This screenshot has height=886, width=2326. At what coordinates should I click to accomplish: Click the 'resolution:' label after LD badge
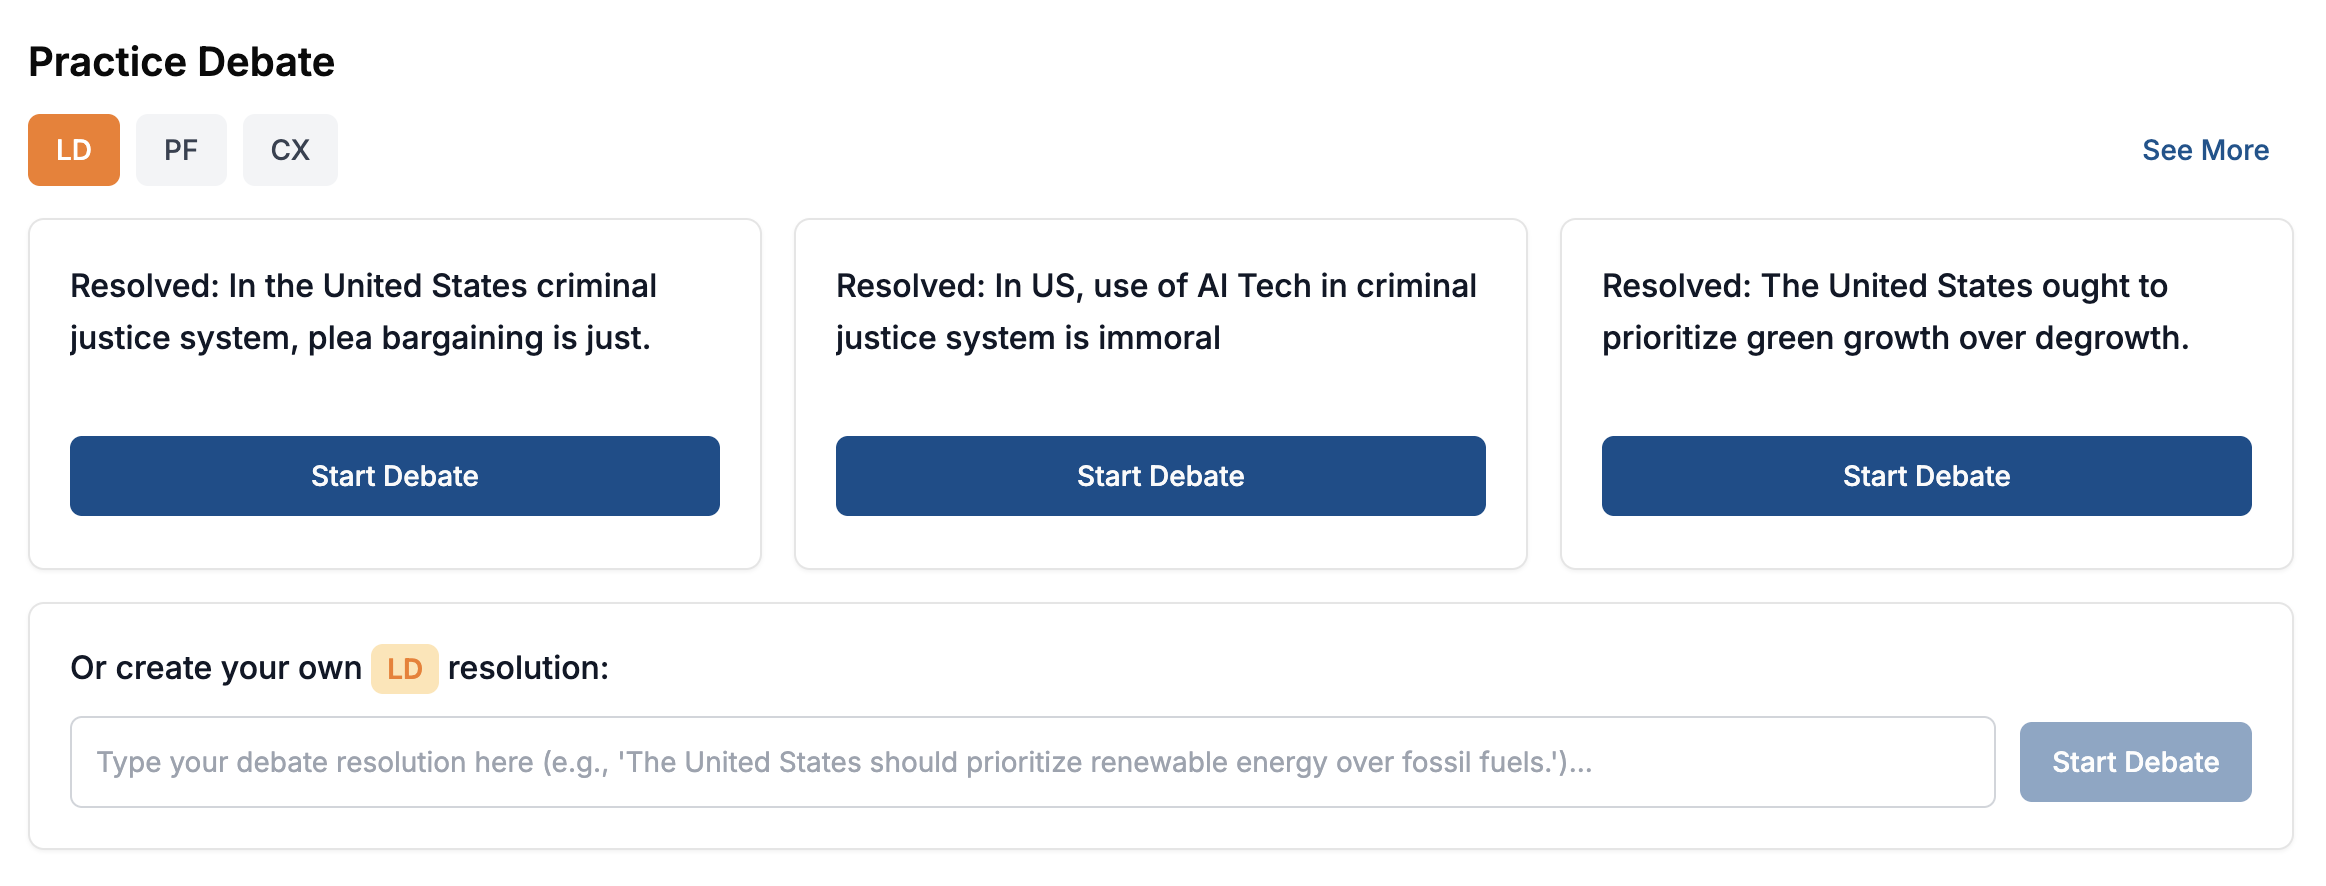[528, 668]
